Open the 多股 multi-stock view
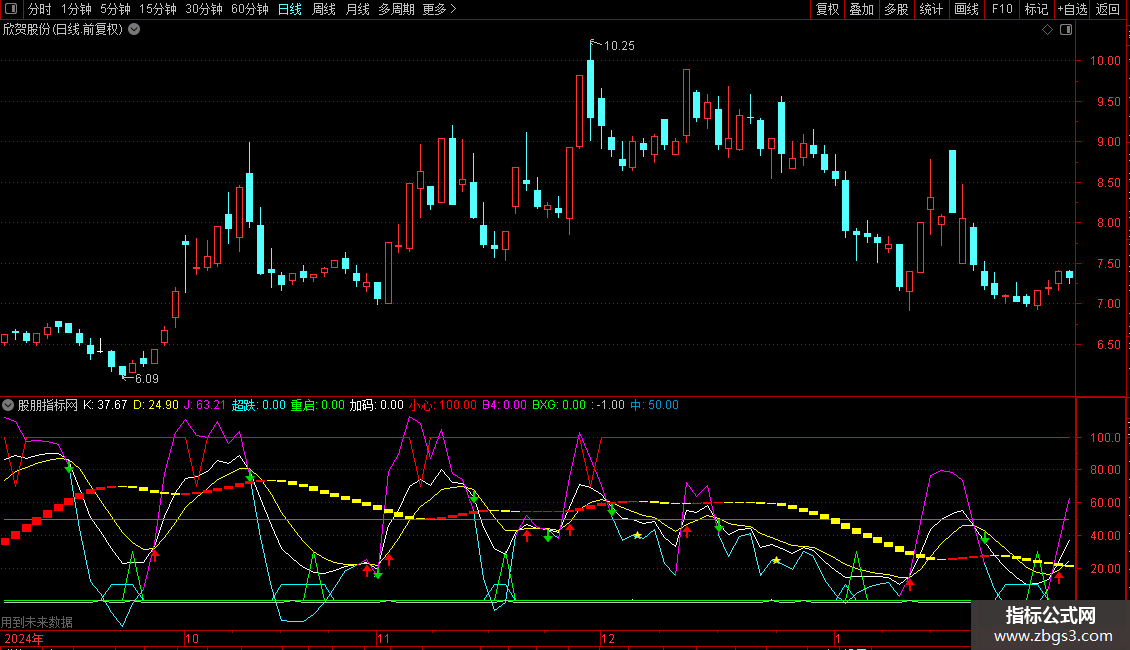 point(897,9)
